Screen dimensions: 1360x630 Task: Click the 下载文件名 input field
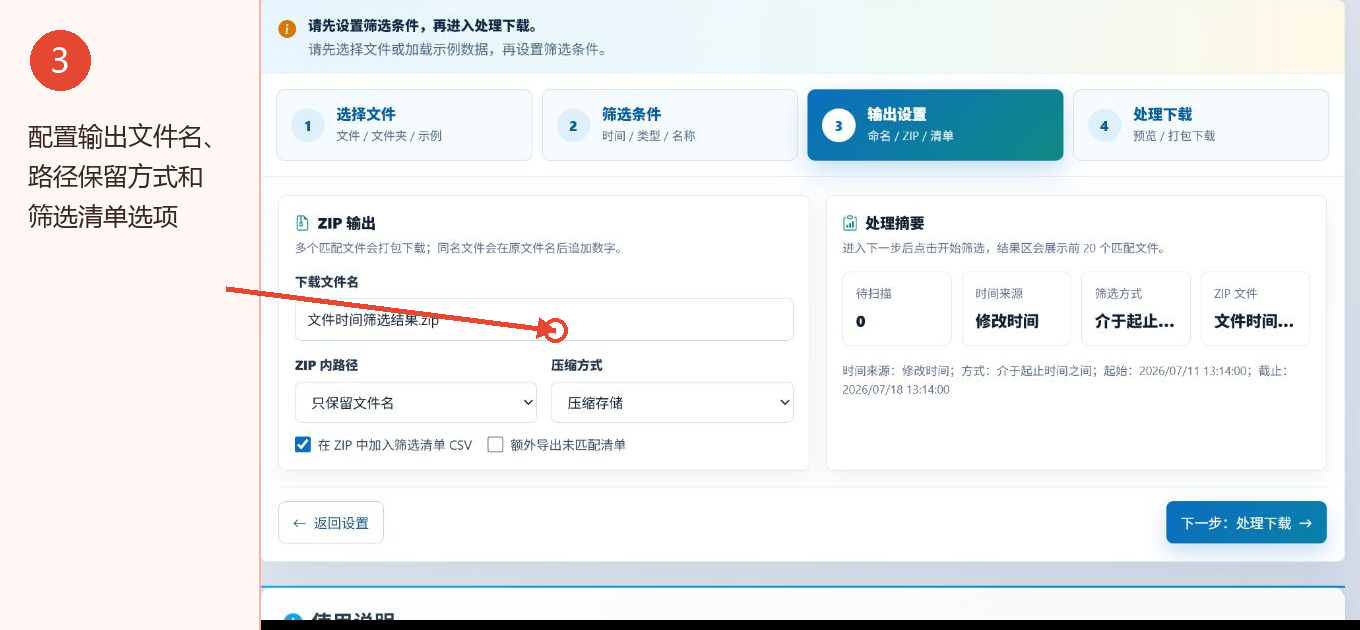point(544,319)
